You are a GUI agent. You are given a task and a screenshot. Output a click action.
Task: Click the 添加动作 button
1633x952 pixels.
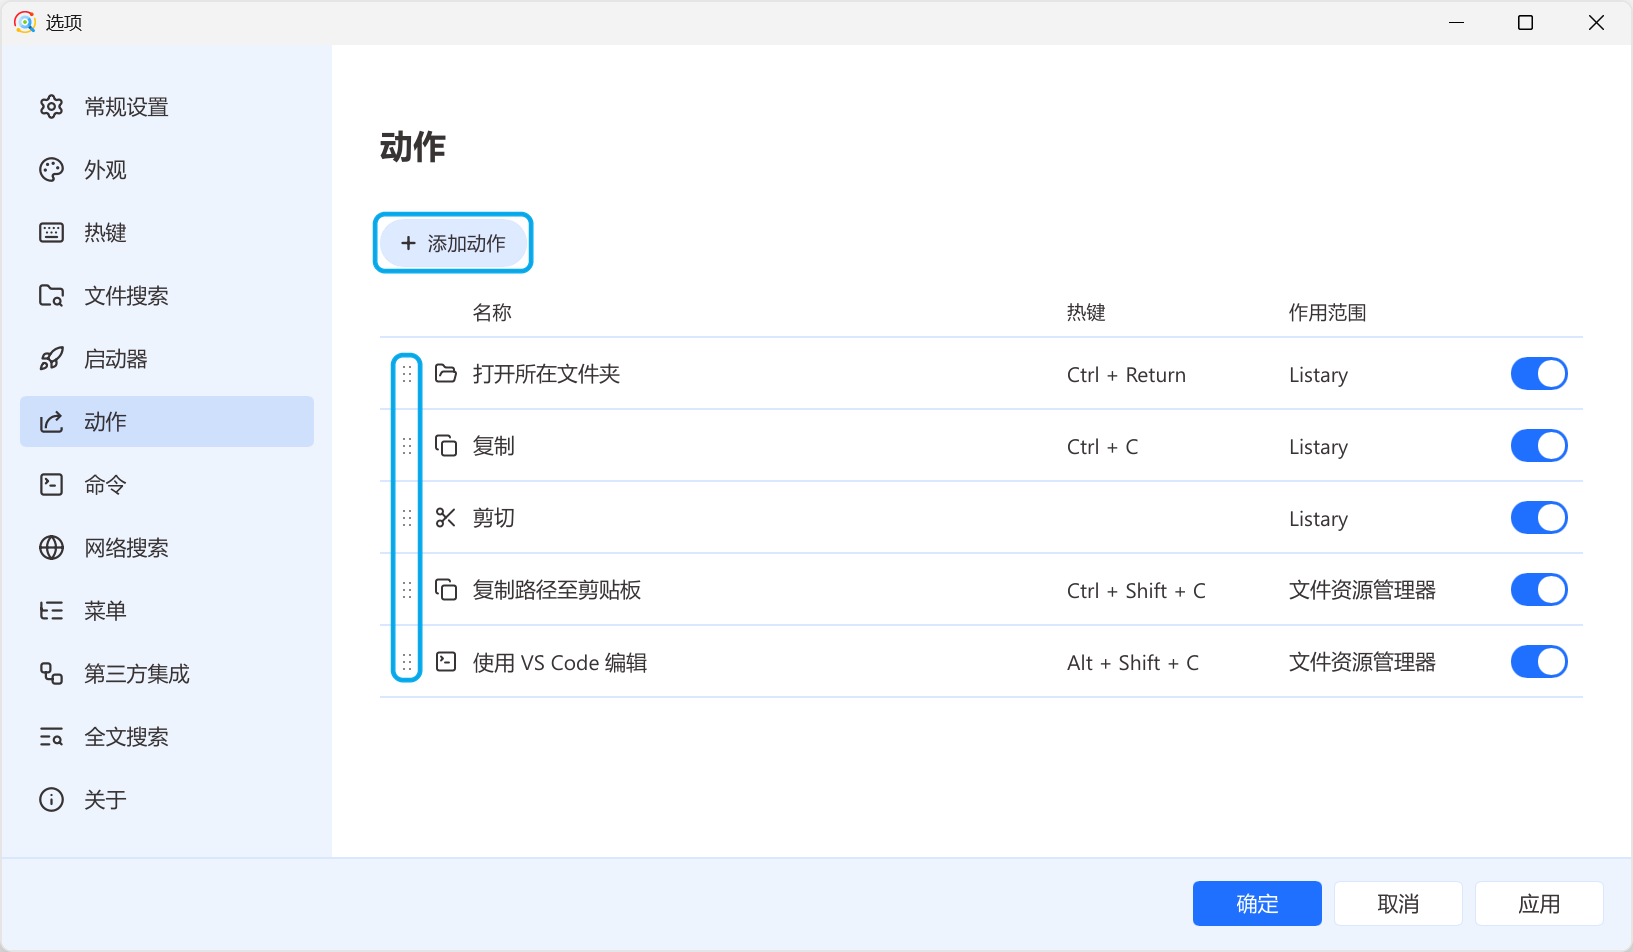click(453, 243)
